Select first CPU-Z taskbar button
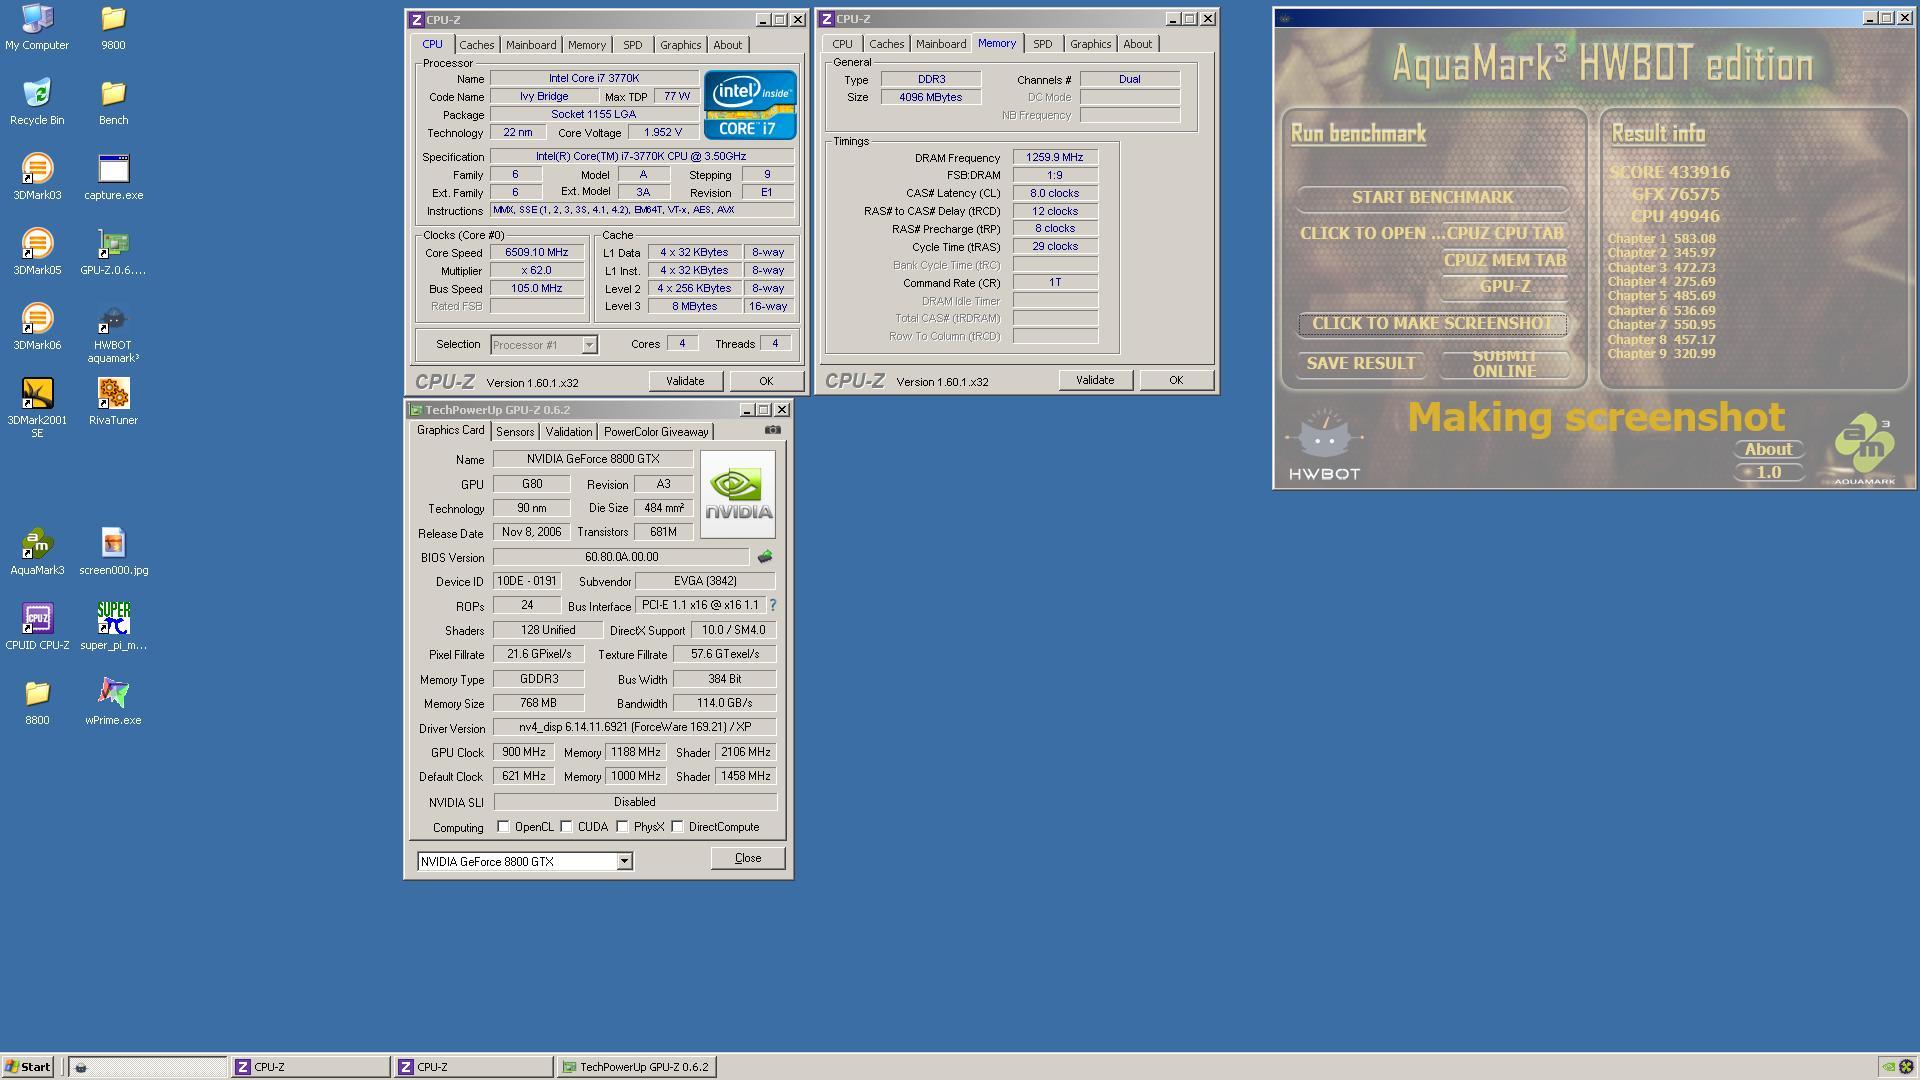This screenshot has height=1080, width=1920. [x=311, y=1067]
